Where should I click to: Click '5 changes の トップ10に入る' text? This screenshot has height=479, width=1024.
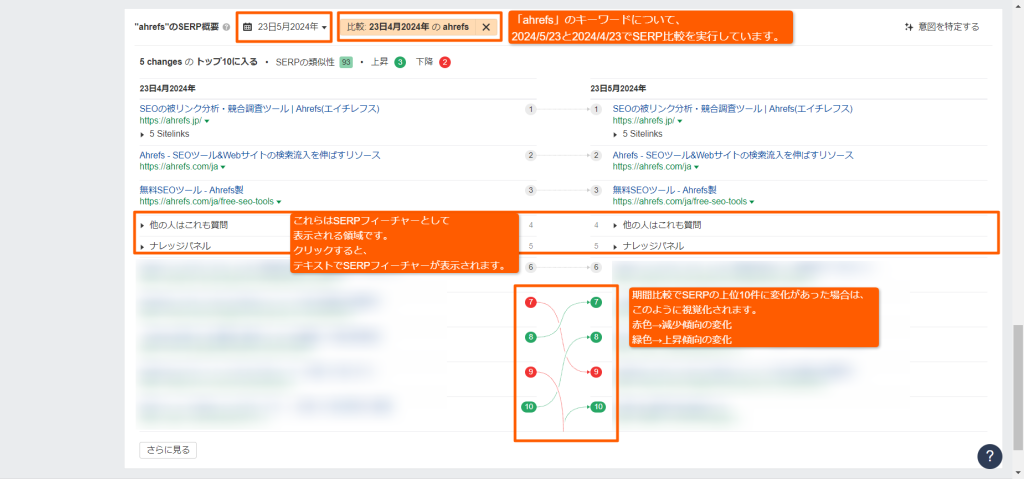199,63
